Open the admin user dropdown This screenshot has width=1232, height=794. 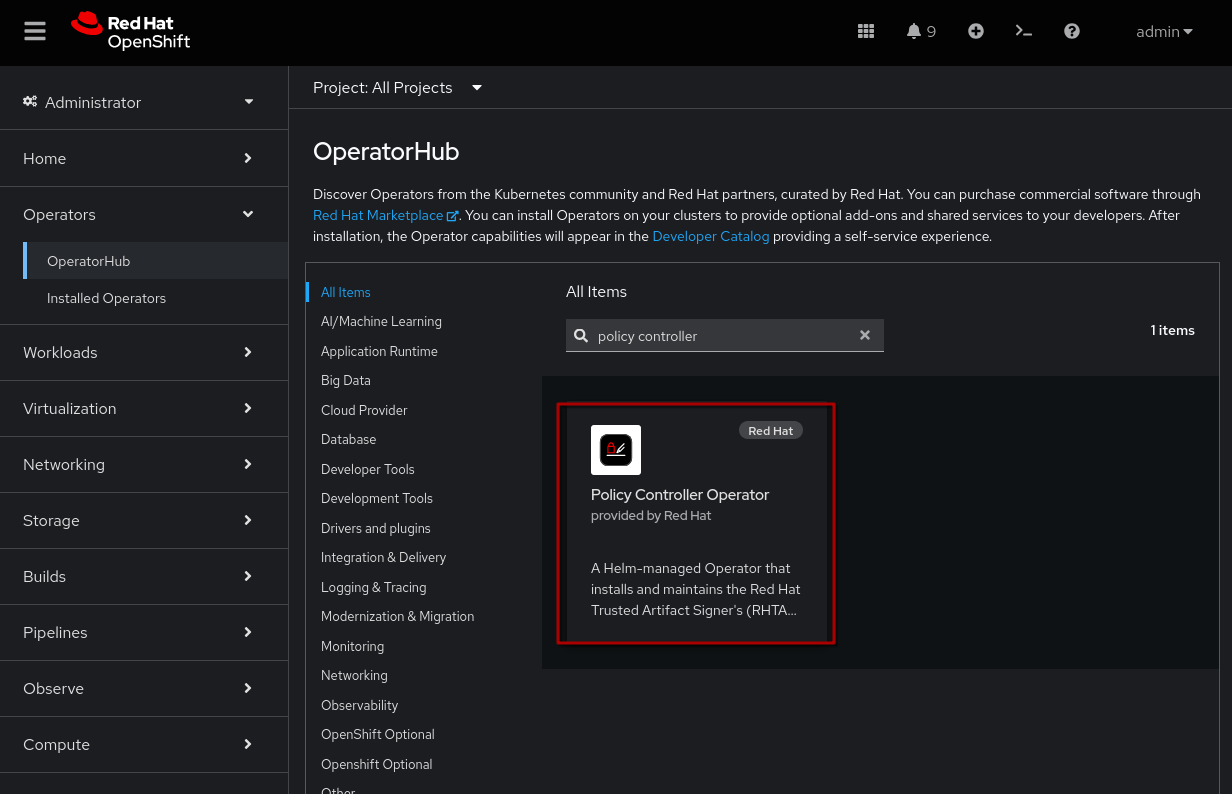[1164, 31]
